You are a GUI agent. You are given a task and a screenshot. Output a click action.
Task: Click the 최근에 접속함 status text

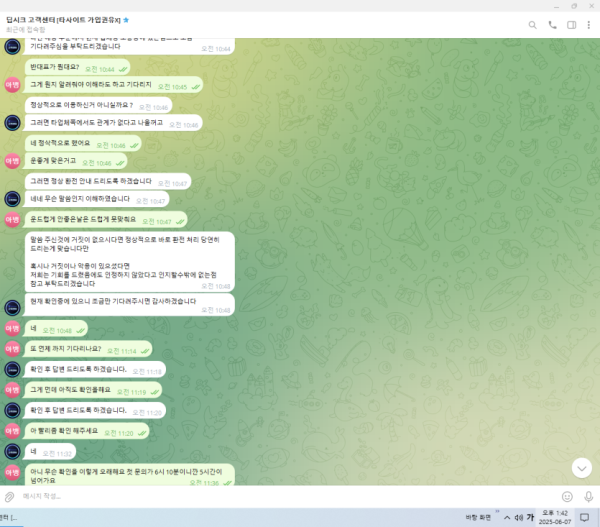pos(26,29)
